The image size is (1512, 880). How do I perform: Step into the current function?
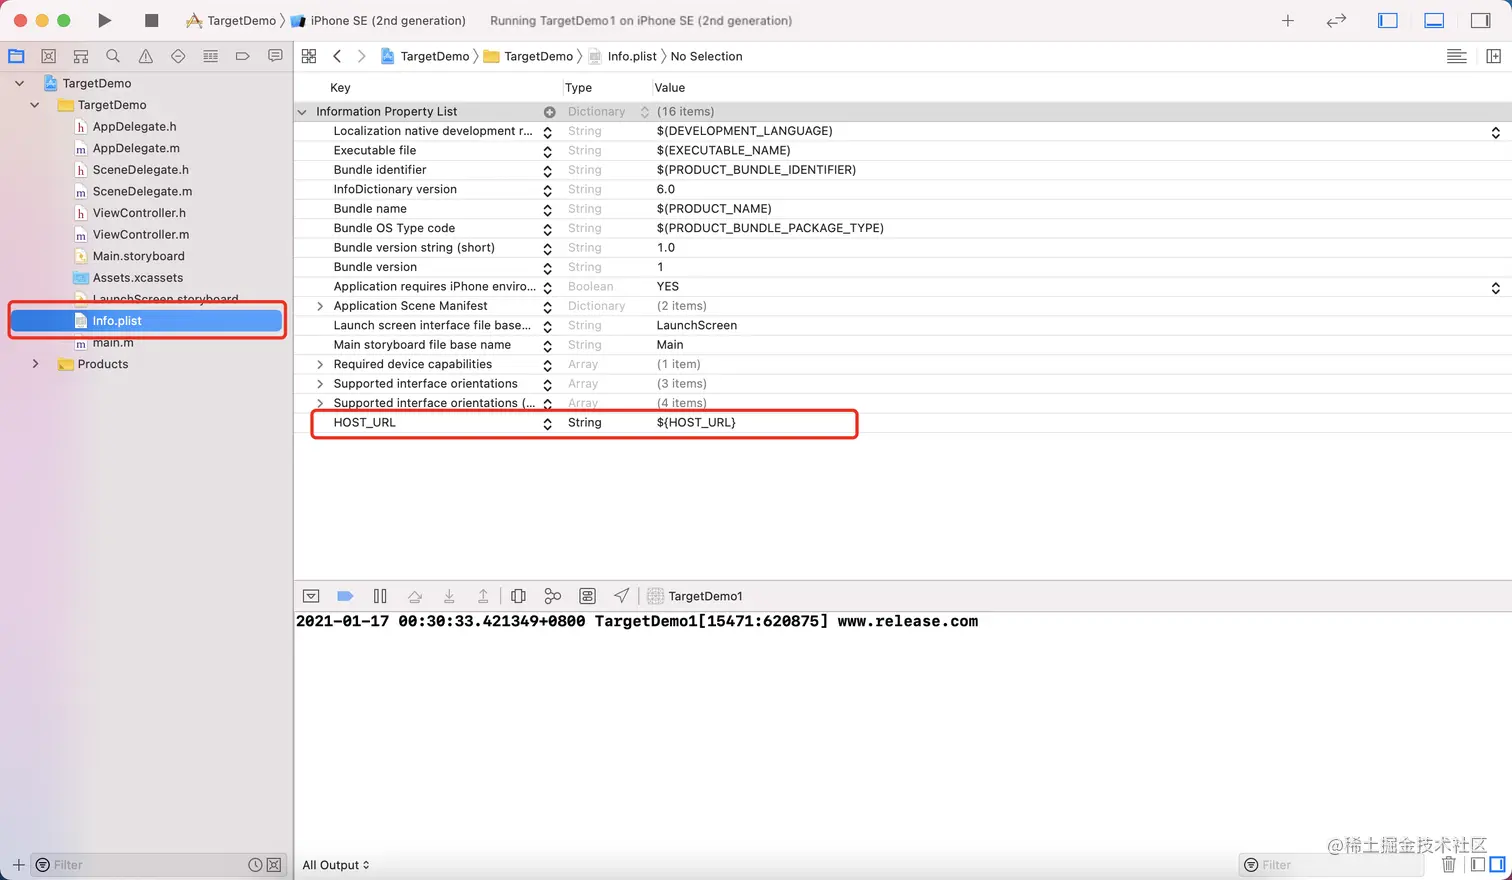coord(449,596)
